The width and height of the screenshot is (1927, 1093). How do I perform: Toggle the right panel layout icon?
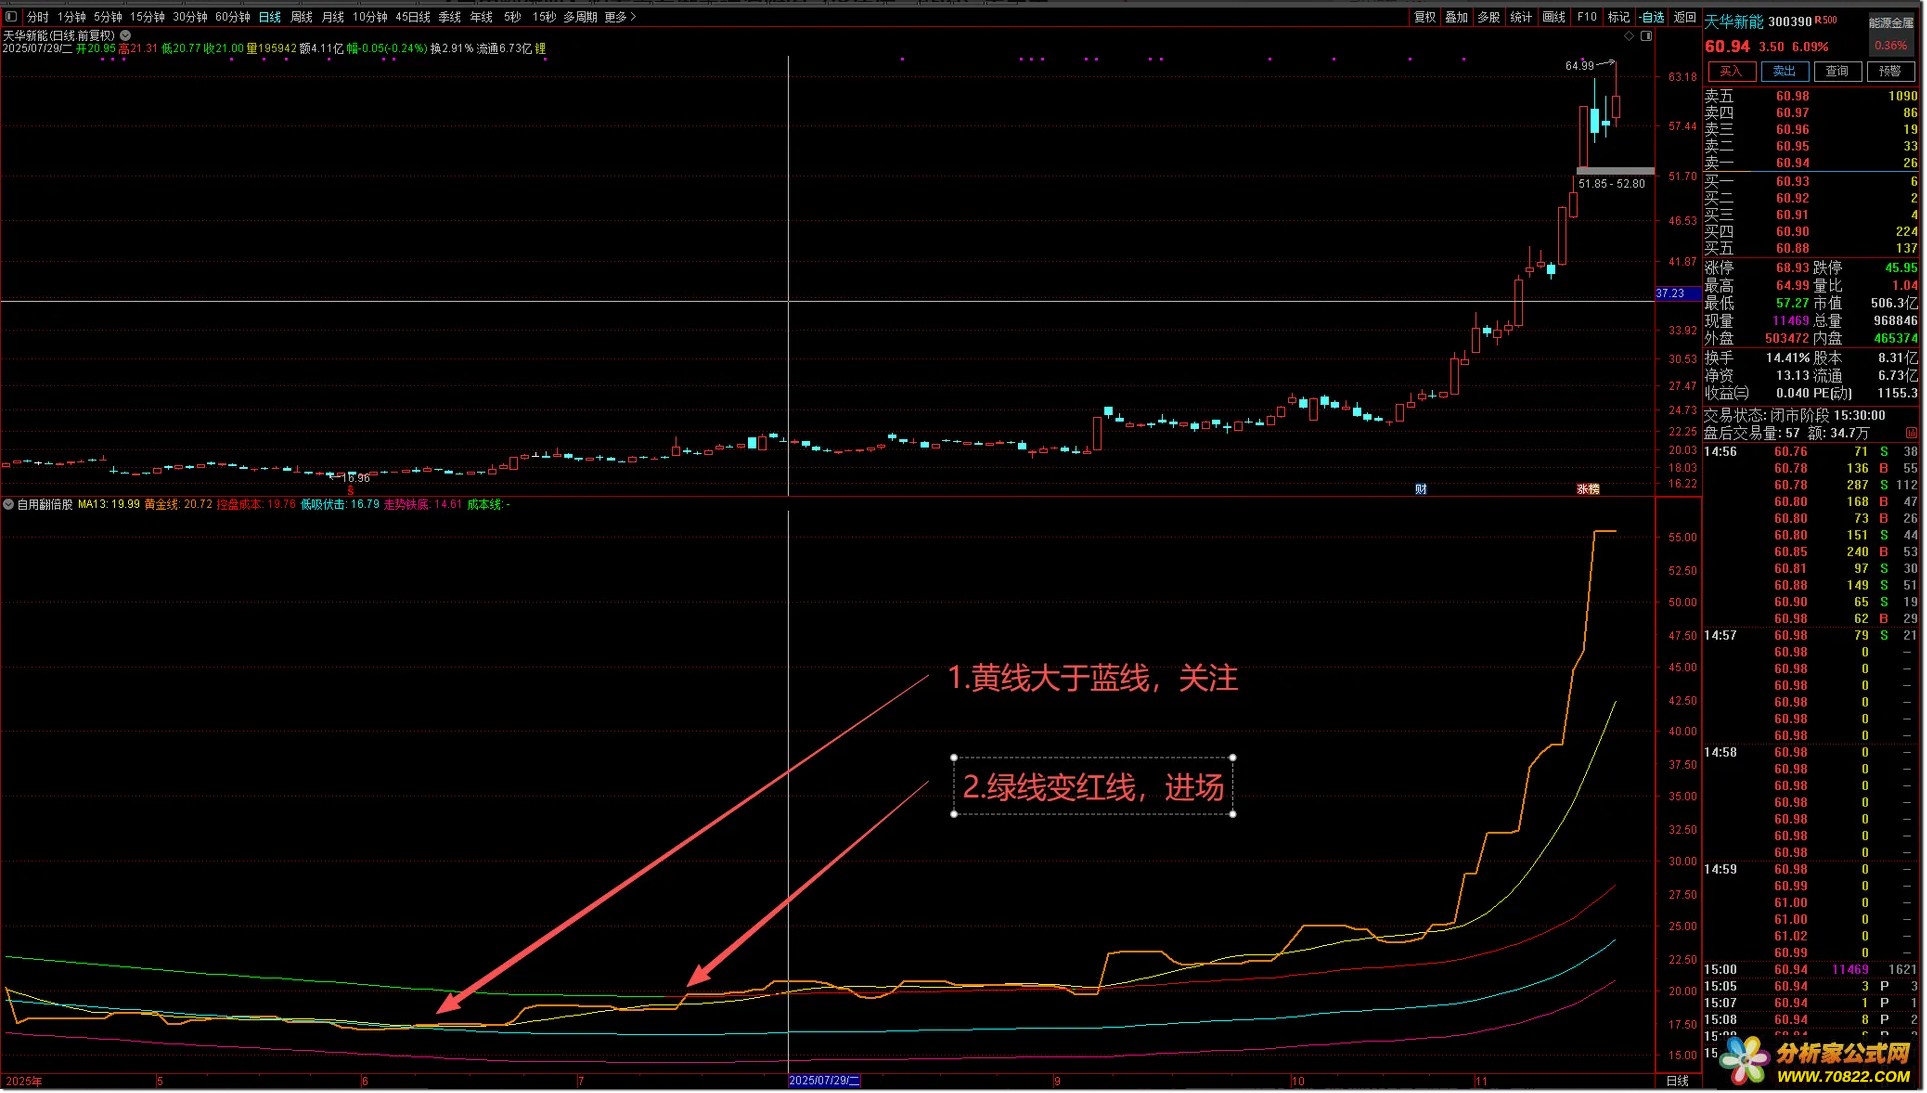1646,36
